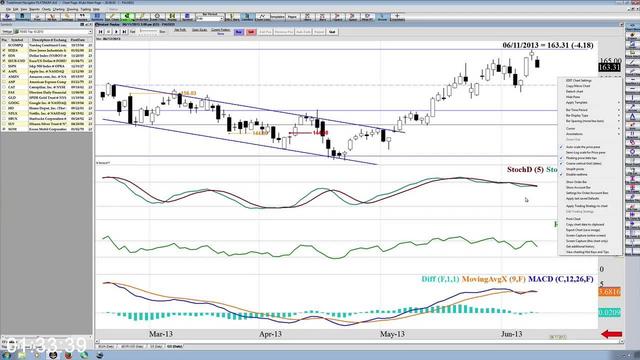Image resolution: width=640 pixels, height=360 pixels.
Task: Step replay back one bar
Action: point(109,31)
